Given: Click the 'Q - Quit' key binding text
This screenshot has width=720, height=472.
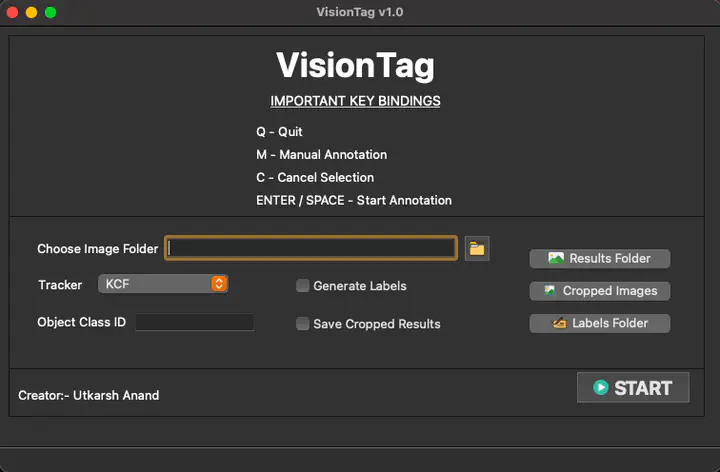Looking at the screenshot, I should pos(279,132).
